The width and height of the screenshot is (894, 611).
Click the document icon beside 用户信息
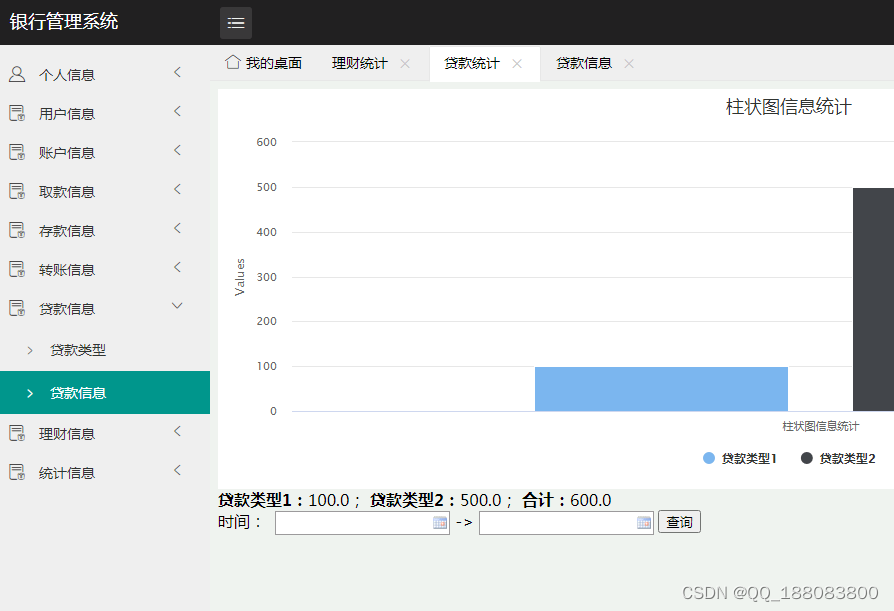coord(17,113)
